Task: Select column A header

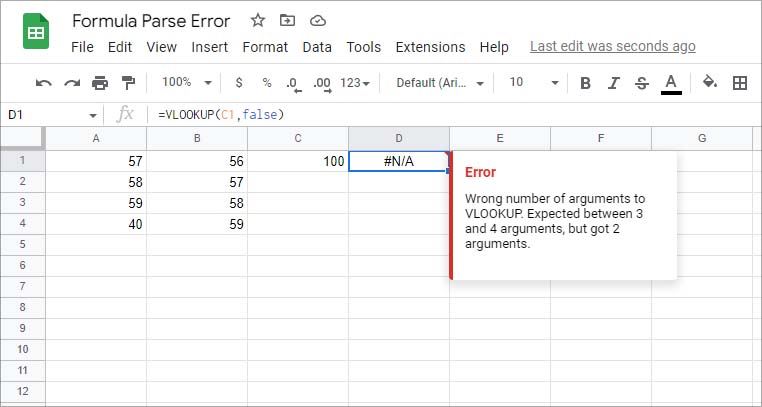Action: pos(96,138)
